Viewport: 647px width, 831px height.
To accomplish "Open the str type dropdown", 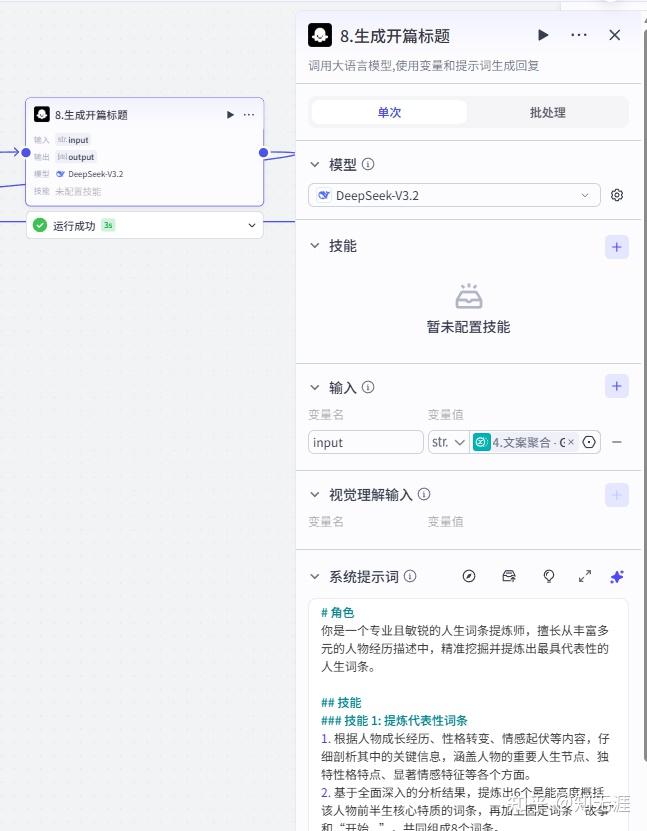I will [448, 442].
